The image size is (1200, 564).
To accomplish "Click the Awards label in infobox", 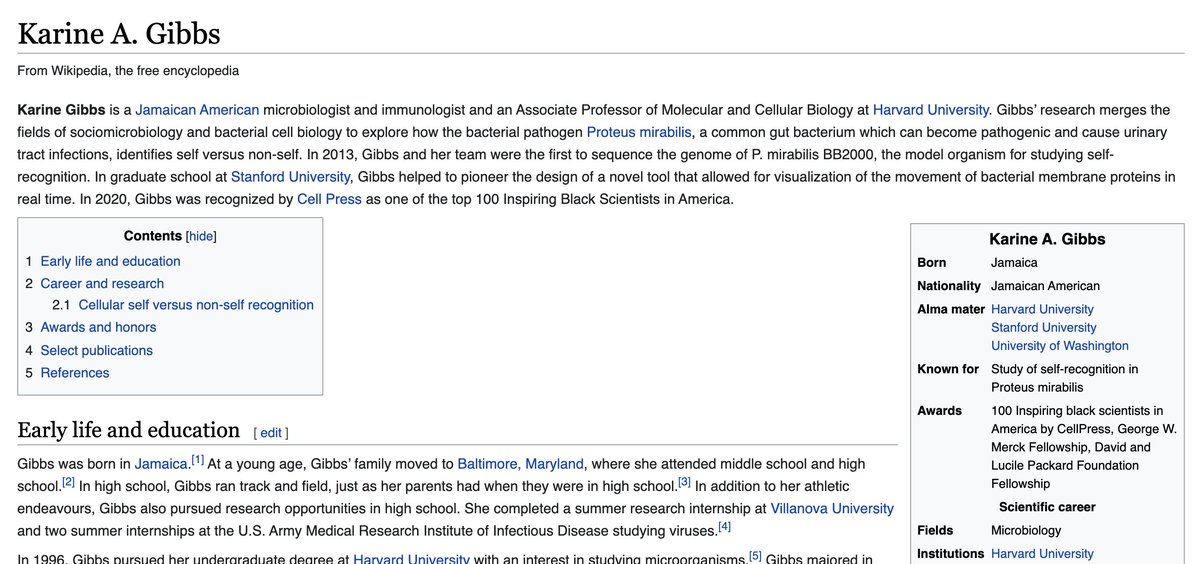I will point(940,410).
